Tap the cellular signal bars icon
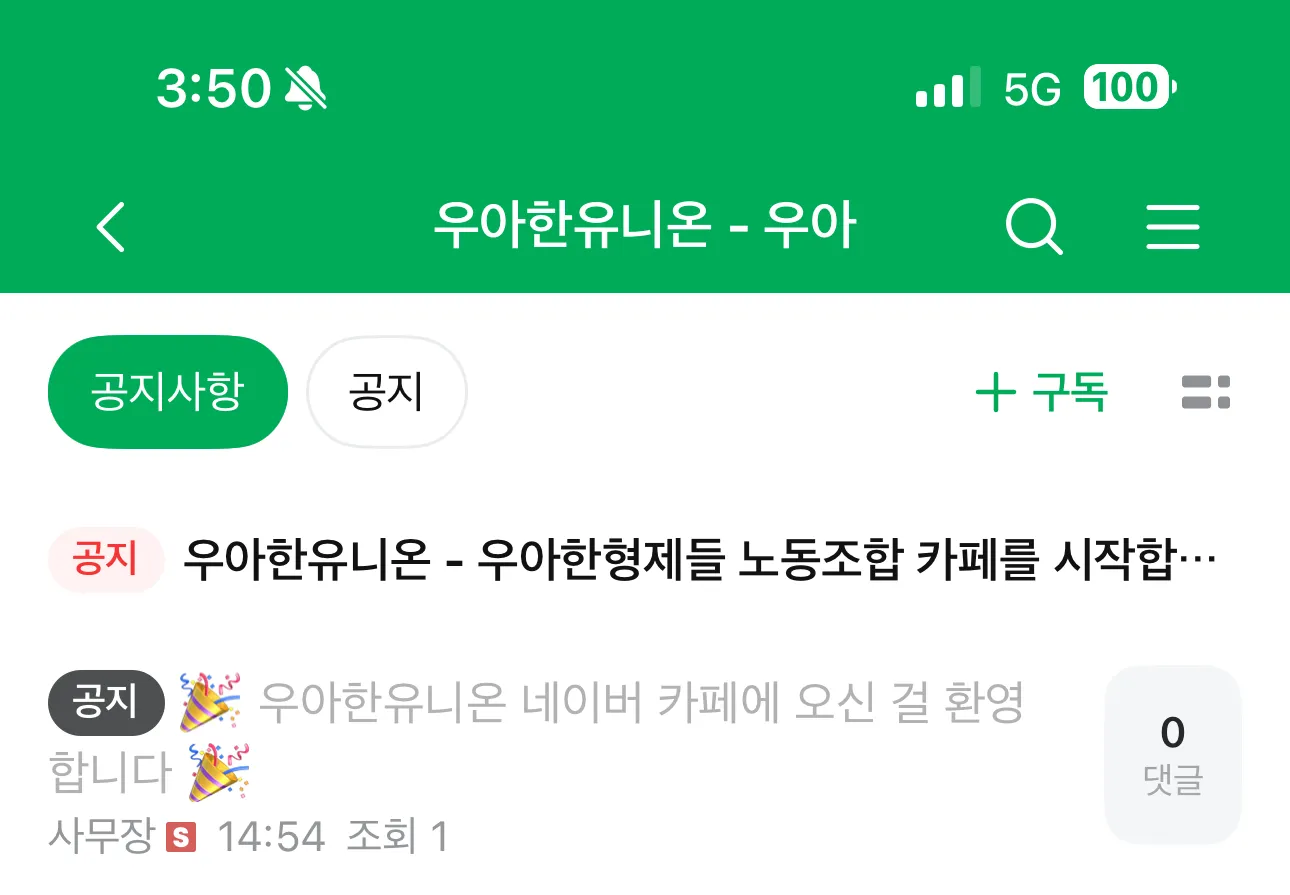The height and width of the screenshot is (895, 1290). [948, 89]
